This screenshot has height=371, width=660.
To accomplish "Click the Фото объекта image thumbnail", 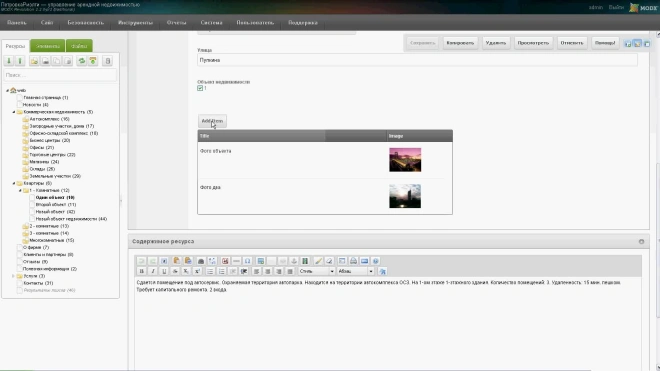I will (x=405, y=160).
